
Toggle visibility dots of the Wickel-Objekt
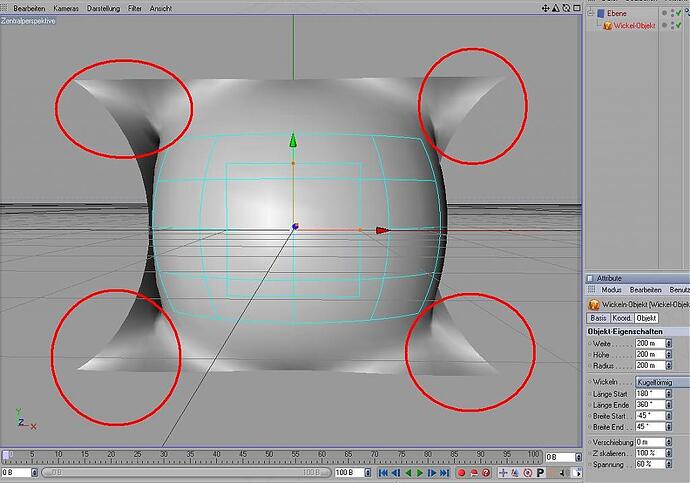click(x=672, y=26)
